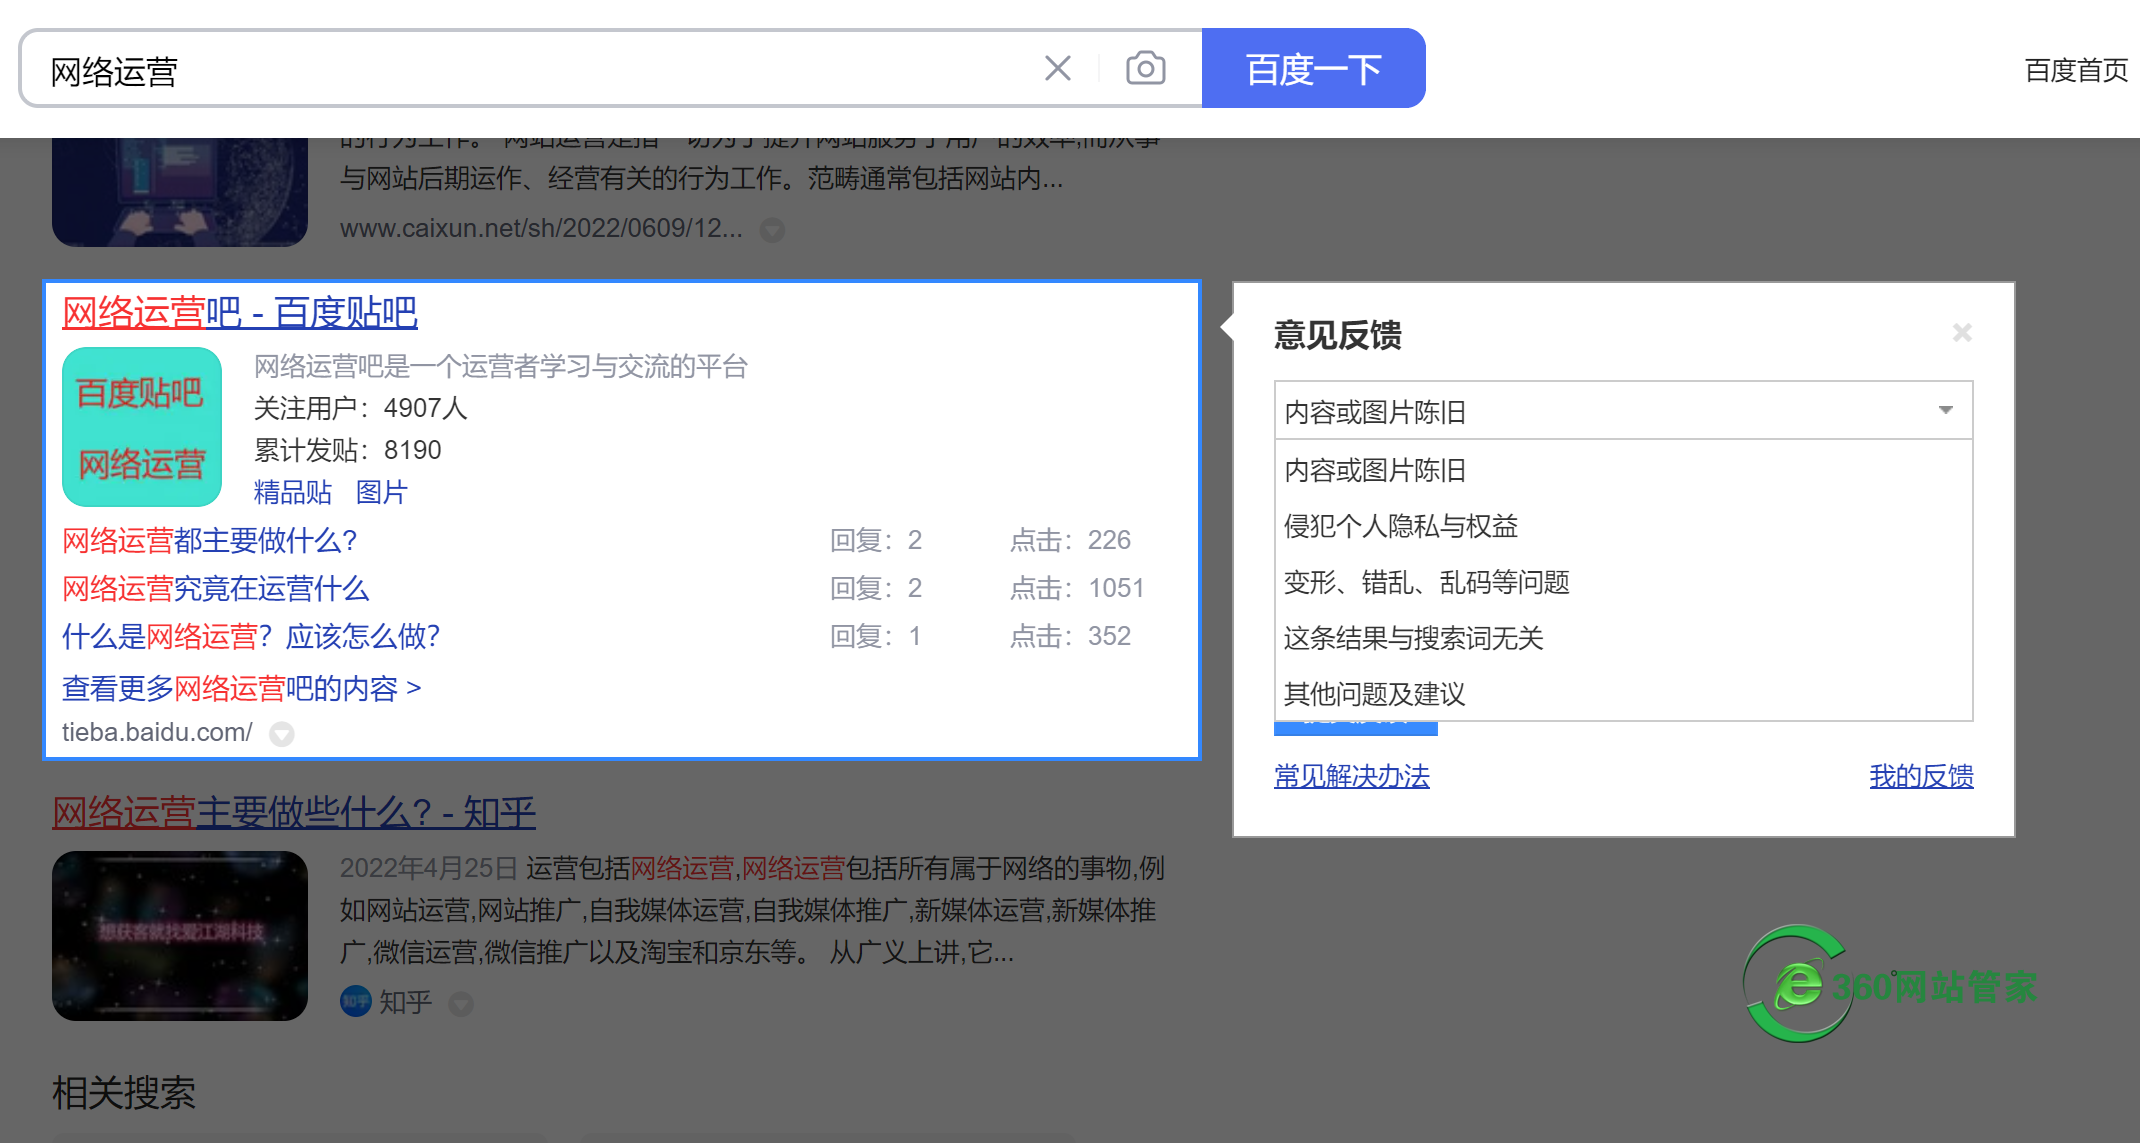Go to 百度首页 link

[x=2076, y=70]
